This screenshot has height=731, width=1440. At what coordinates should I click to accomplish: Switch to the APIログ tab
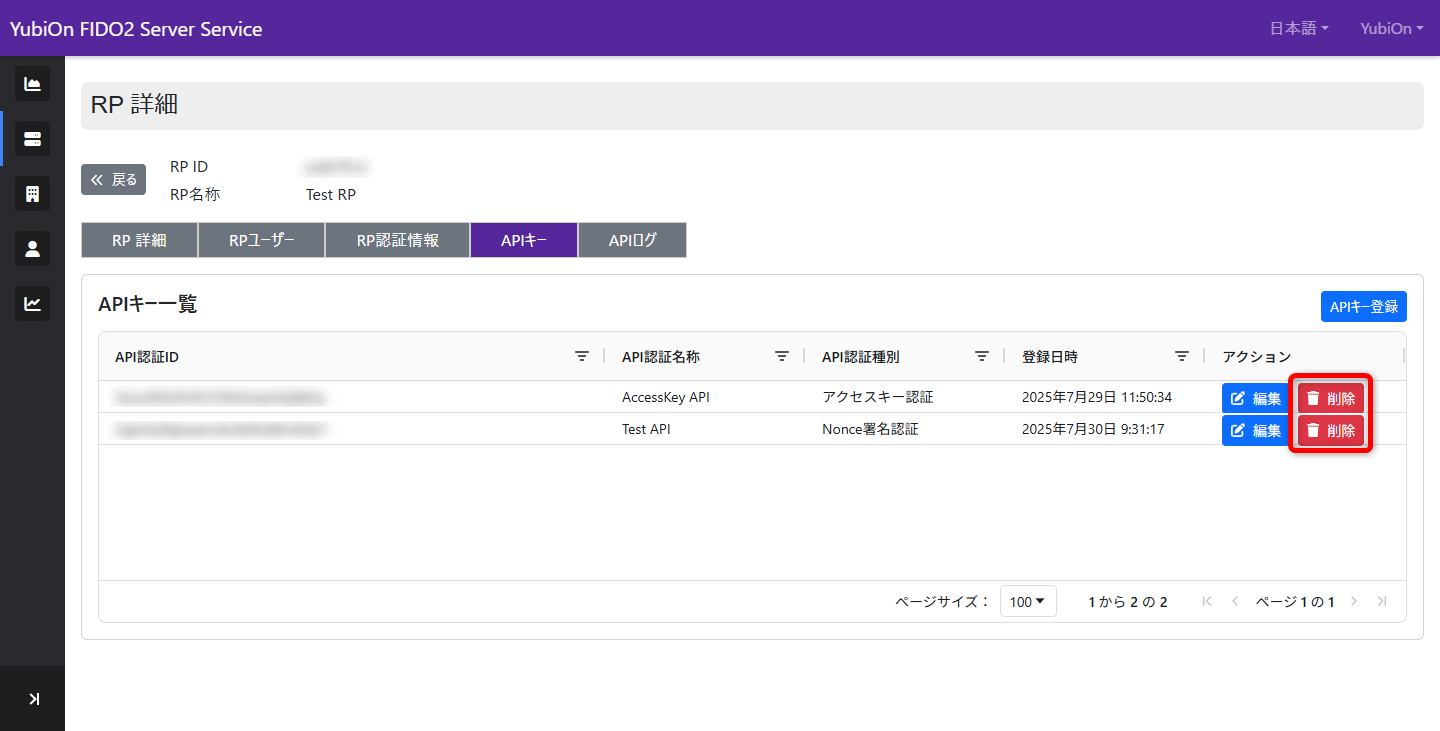click(x=632, y=240)
